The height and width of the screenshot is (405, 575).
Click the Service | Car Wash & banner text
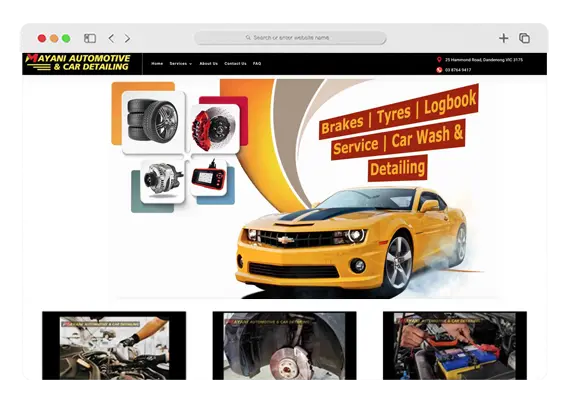398,140
